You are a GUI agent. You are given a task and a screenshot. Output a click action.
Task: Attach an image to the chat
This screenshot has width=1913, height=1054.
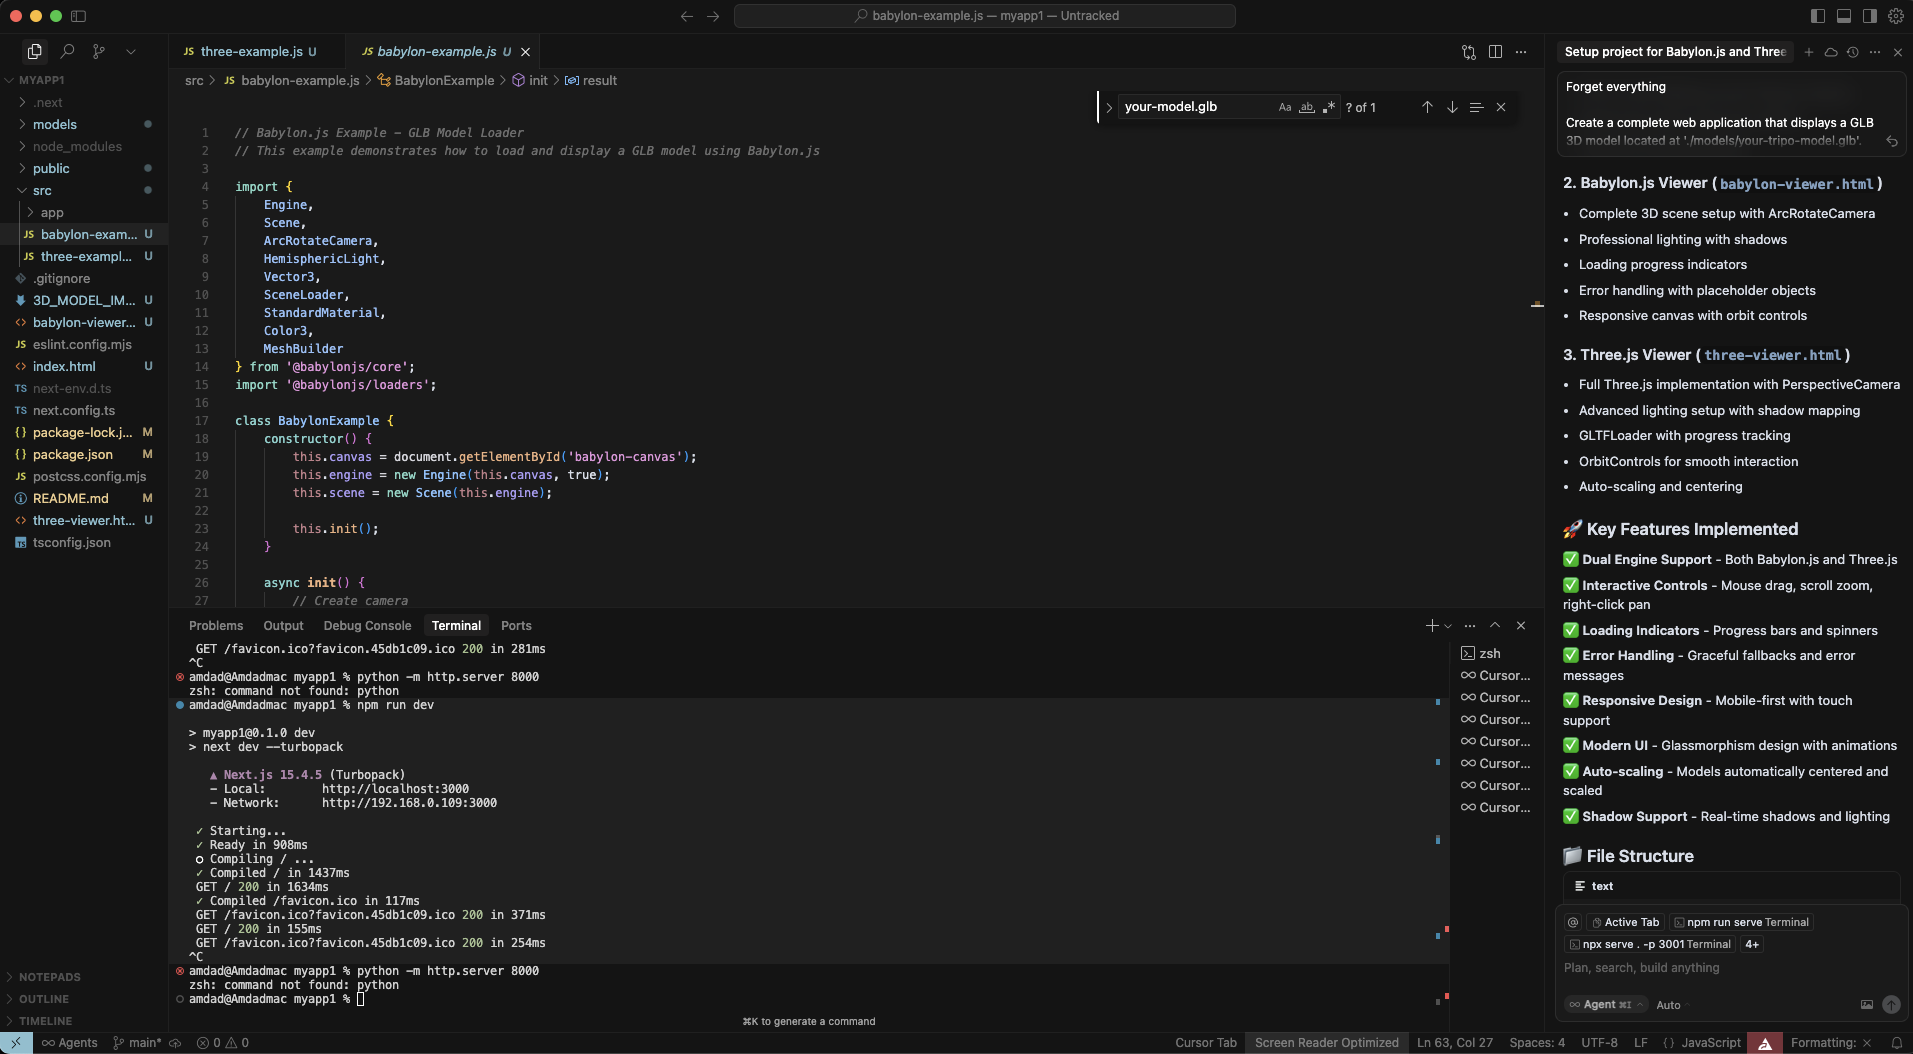[1866, 1005]
